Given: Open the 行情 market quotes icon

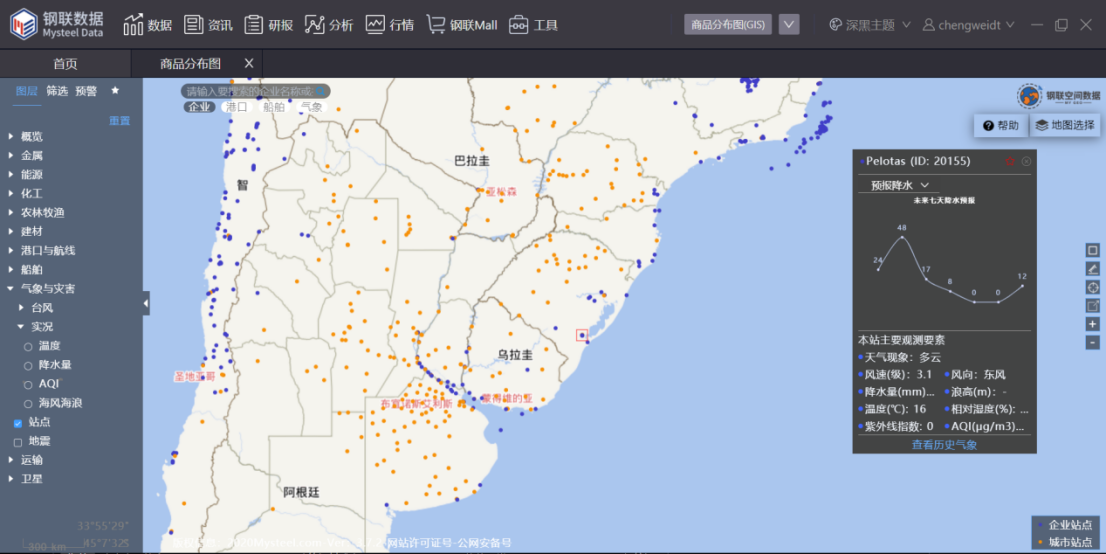Looking at the screenshot, I should 375,25.
